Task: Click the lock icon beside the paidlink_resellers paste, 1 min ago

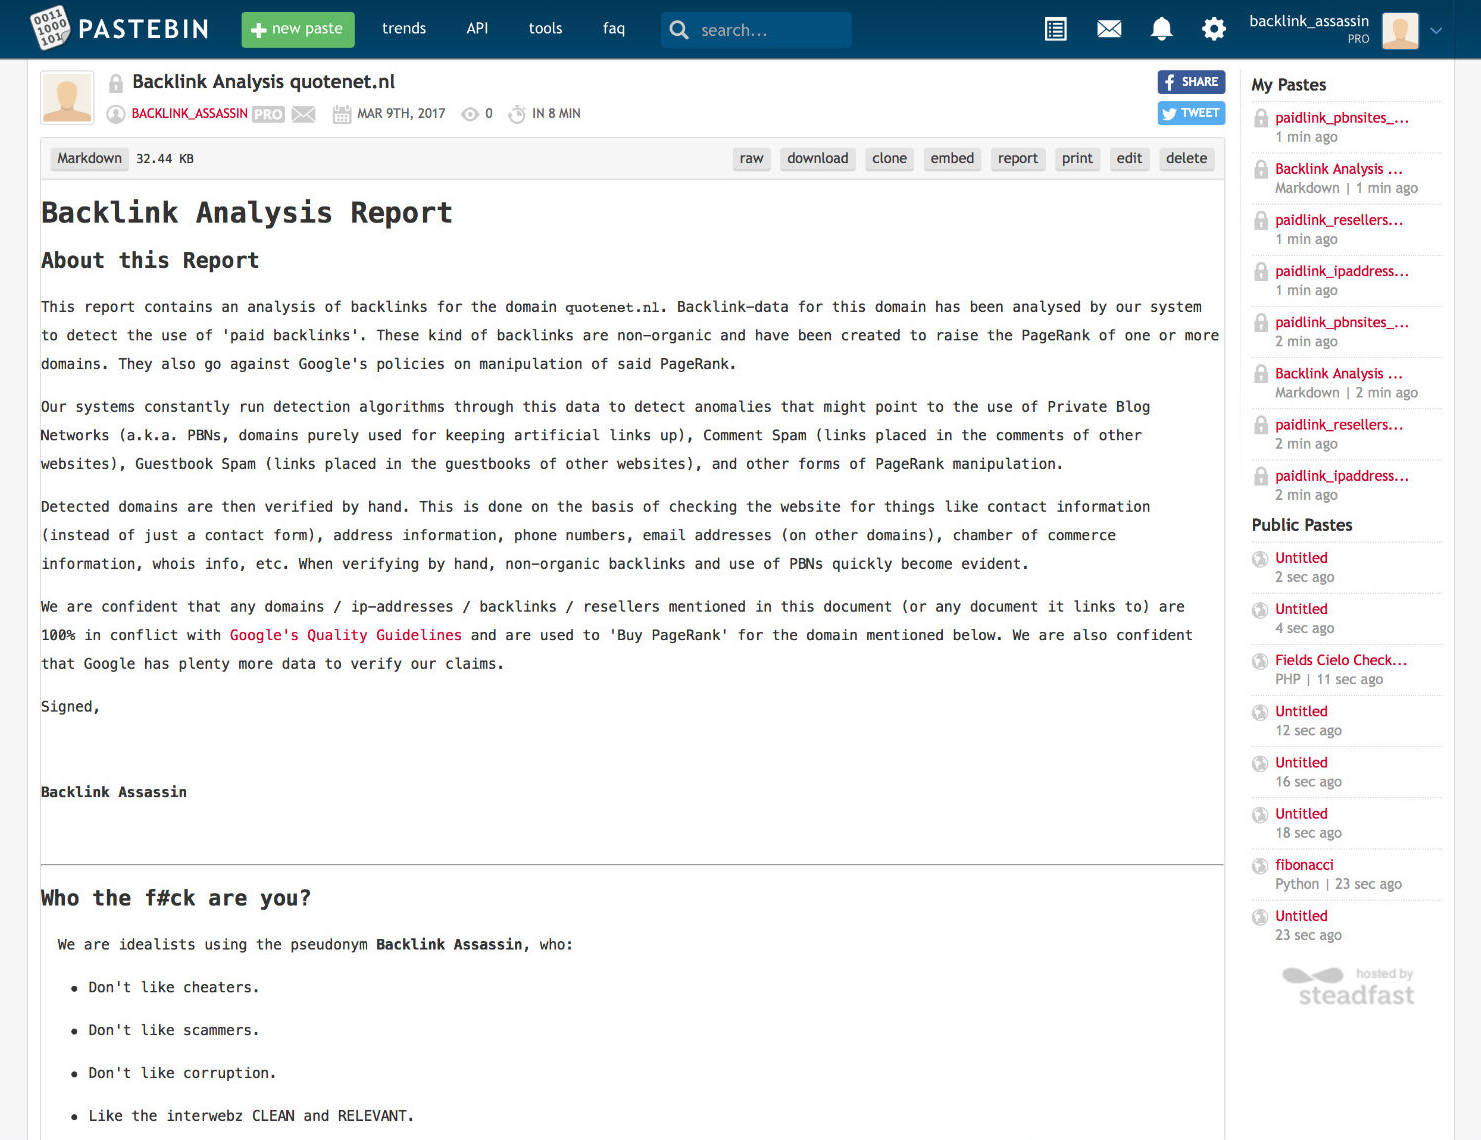Action: (x=1261, y=221)
